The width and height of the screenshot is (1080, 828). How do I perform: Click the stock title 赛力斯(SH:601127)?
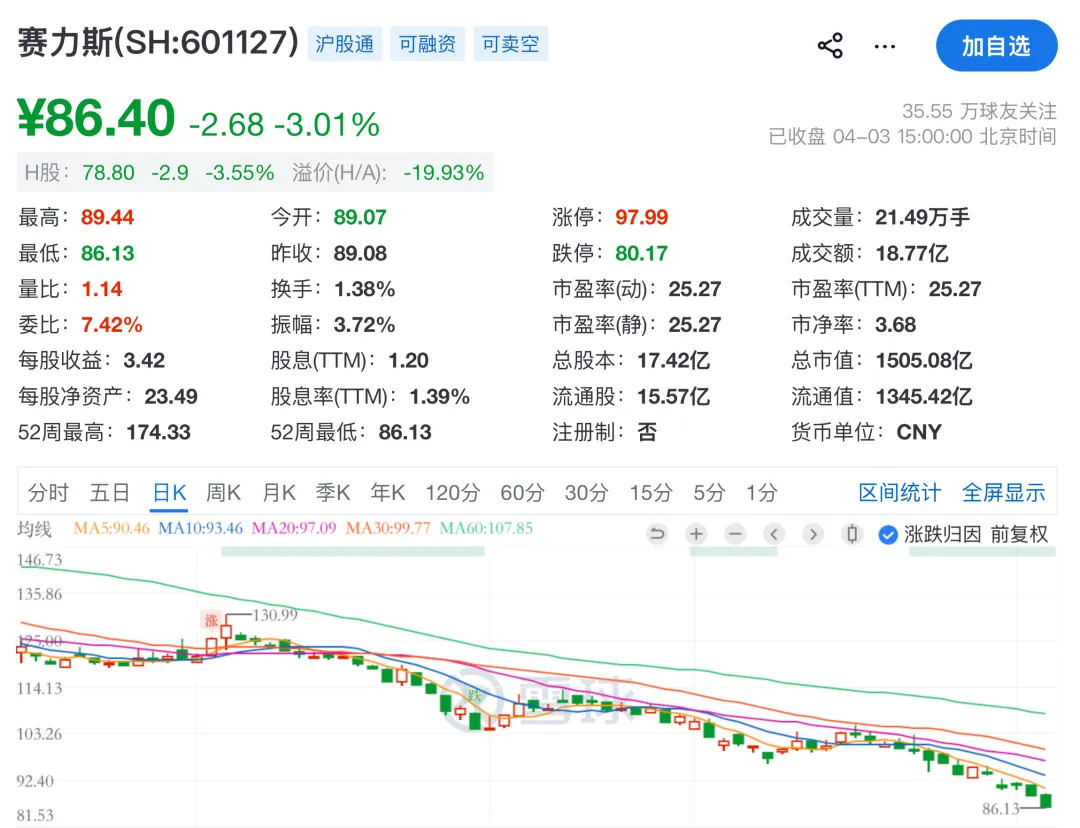[x=158, y=42]
